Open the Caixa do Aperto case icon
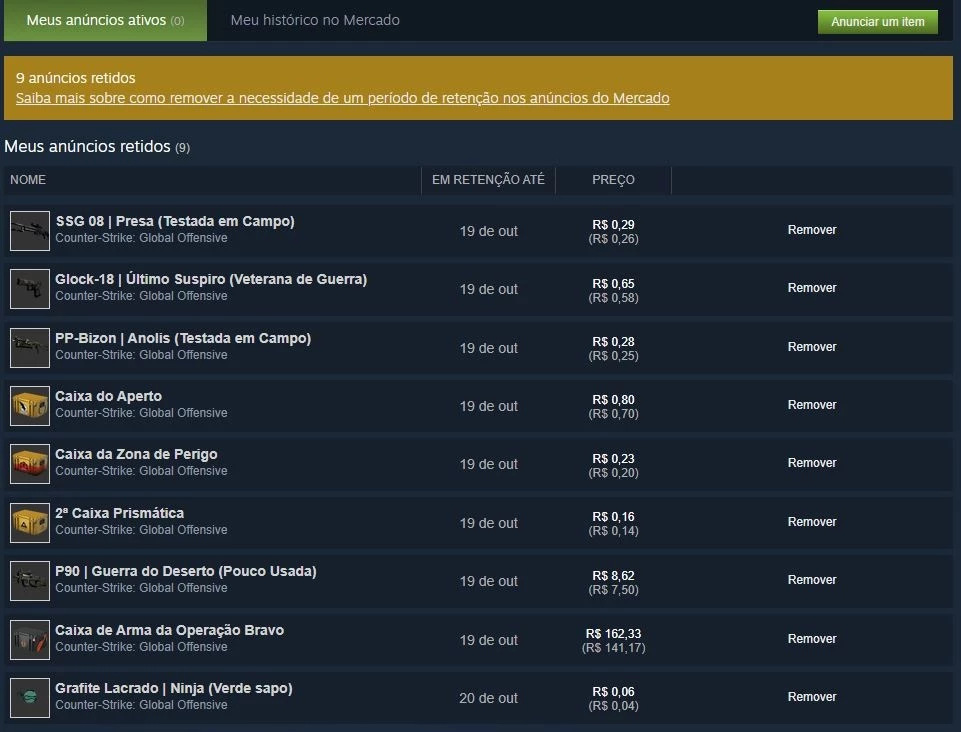The width and height of the screenshot is (961, 732). coord(29,406)
